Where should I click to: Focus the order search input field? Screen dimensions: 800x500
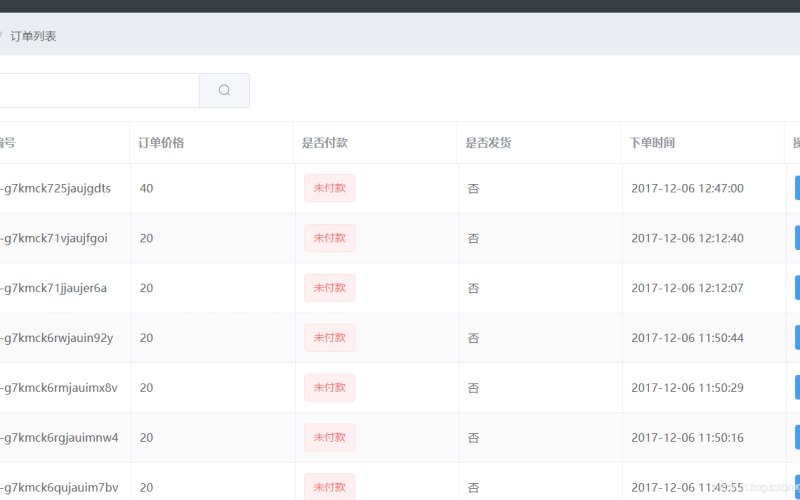pos(99,90)
